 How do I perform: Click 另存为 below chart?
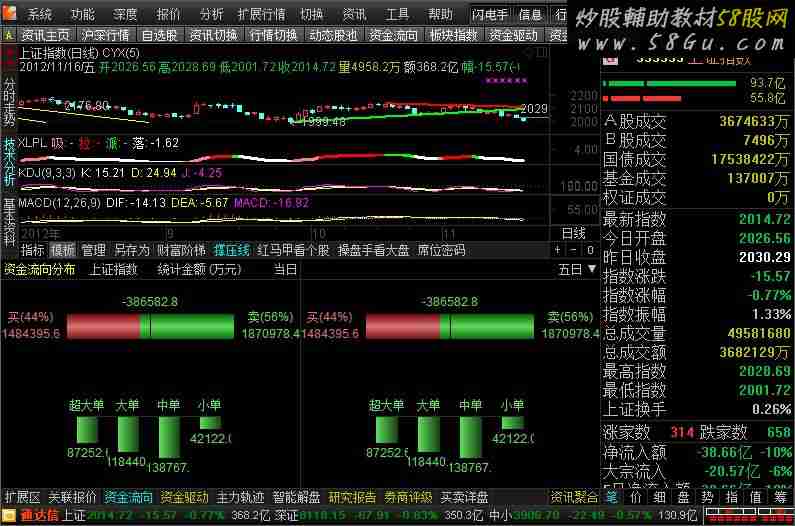132,250
